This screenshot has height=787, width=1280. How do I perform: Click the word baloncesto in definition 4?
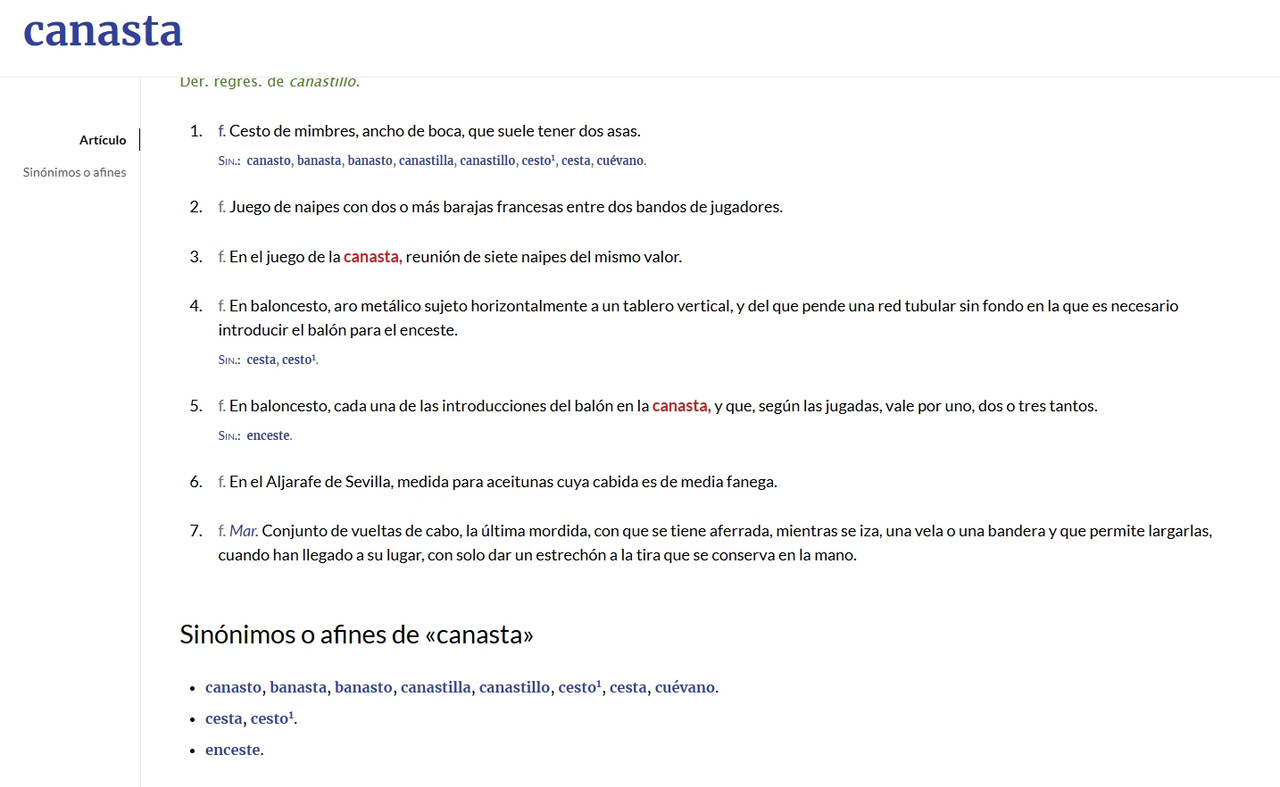(288, 306)
